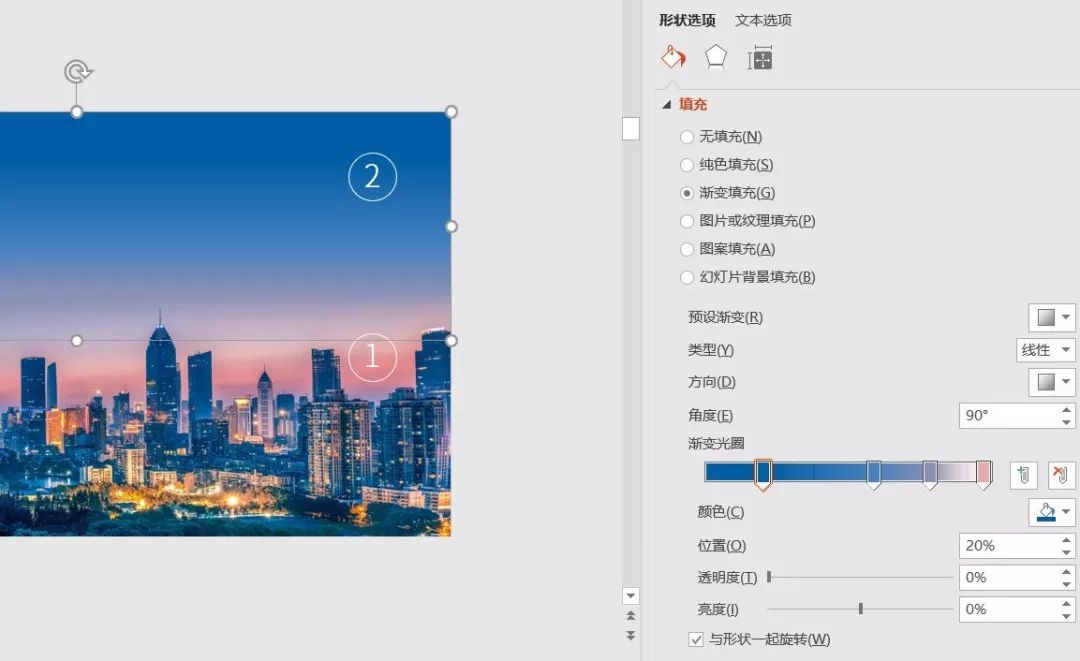Collapse the 填充 section
Viewport: 1080px width, 661px height.
click(666, 105)
